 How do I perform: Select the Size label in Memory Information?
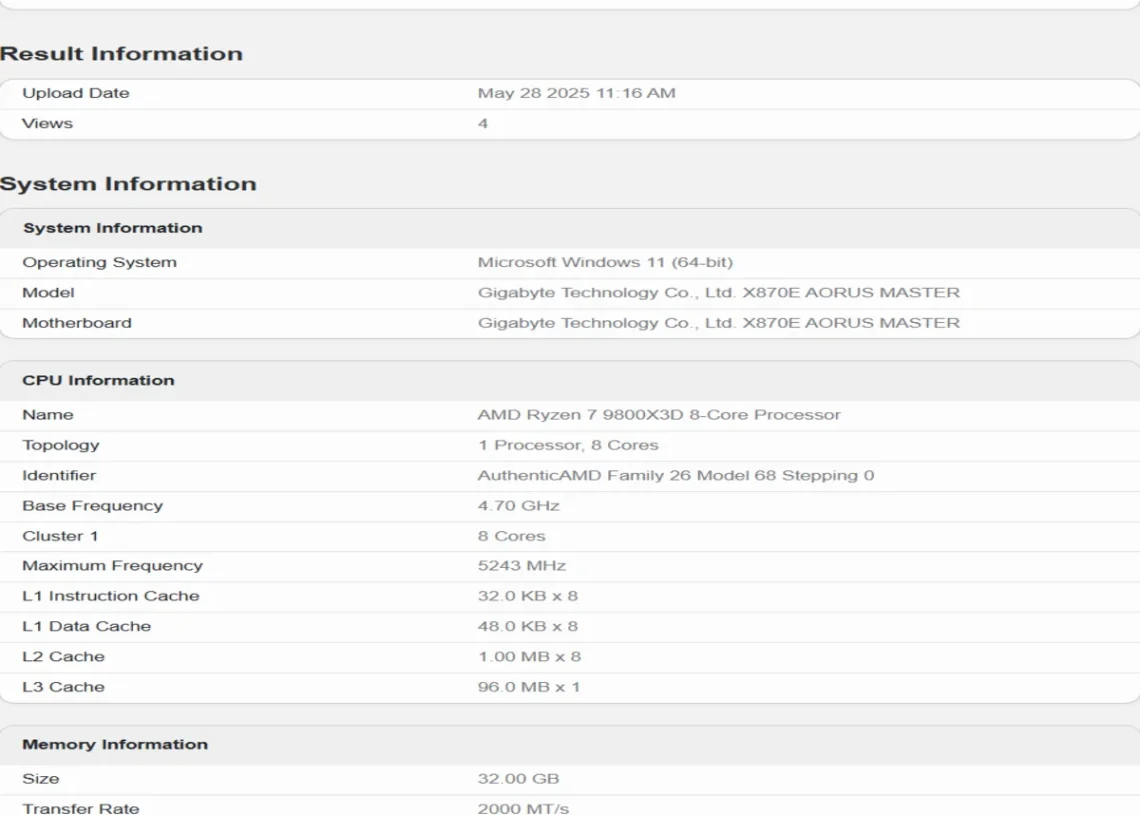coord(41,779)
